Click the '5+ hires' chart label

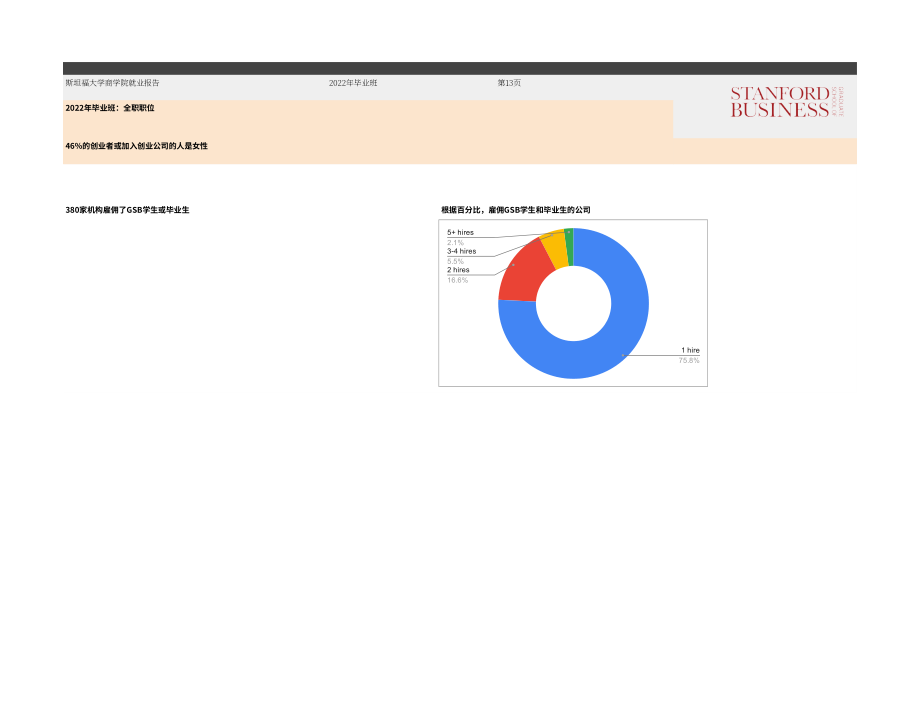460,232
